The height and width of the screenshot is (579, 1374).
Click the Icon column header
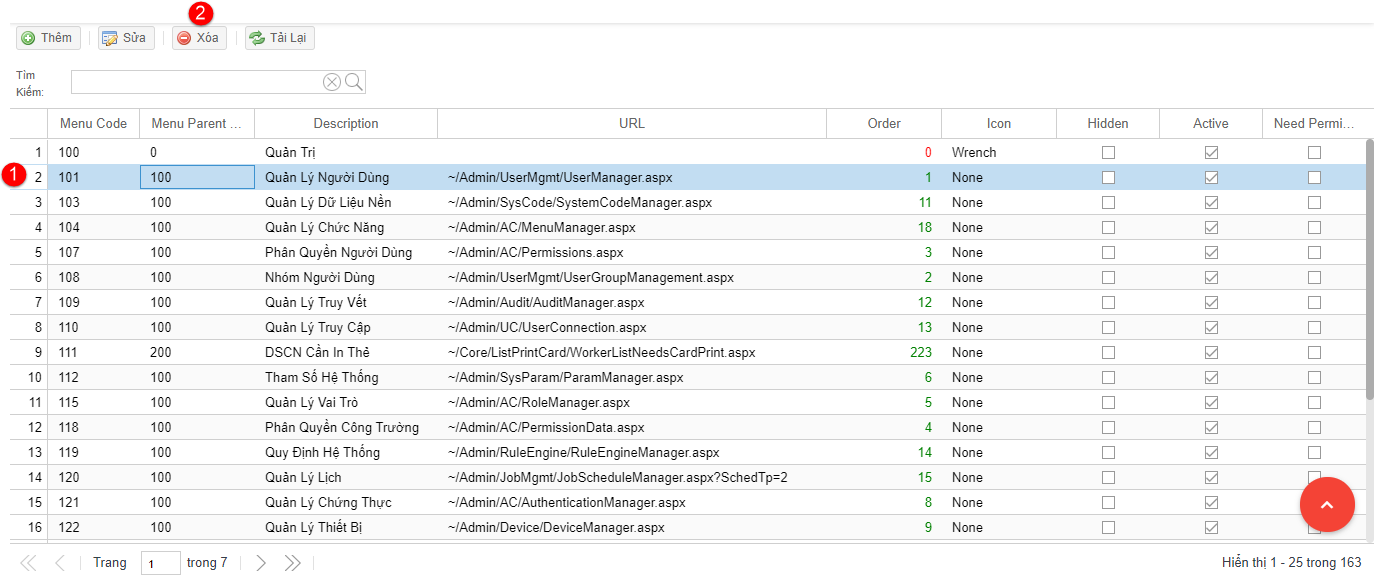tap(999, 124)
